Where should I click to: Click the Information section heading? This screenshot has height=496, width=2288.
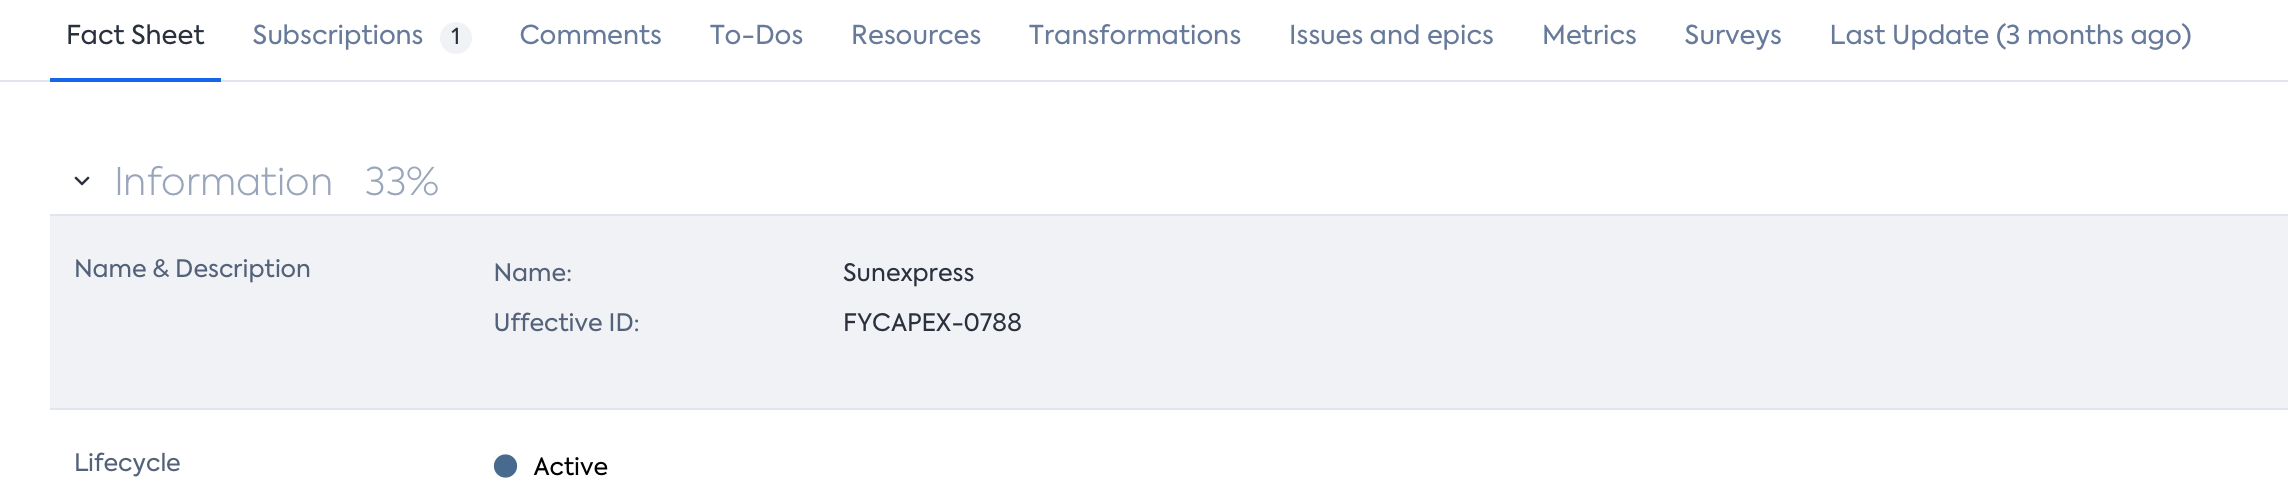click(223, 181)
